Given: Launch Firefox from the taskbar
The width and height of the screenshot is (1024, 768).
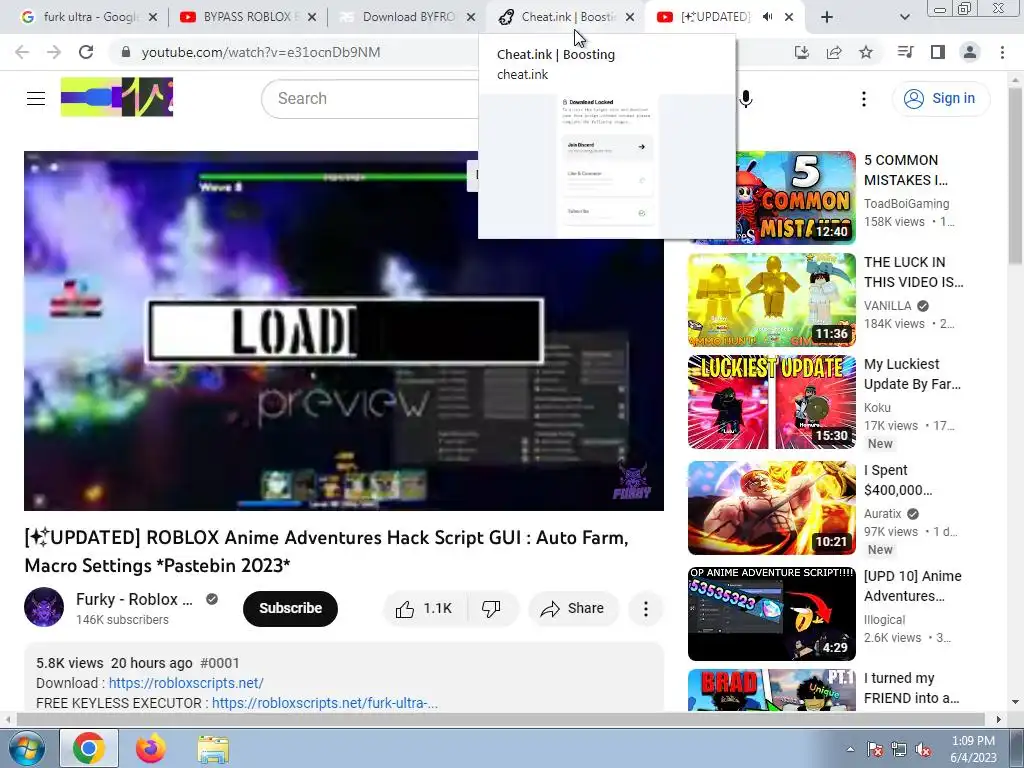Looking at the screenshot, I should 151,748.
